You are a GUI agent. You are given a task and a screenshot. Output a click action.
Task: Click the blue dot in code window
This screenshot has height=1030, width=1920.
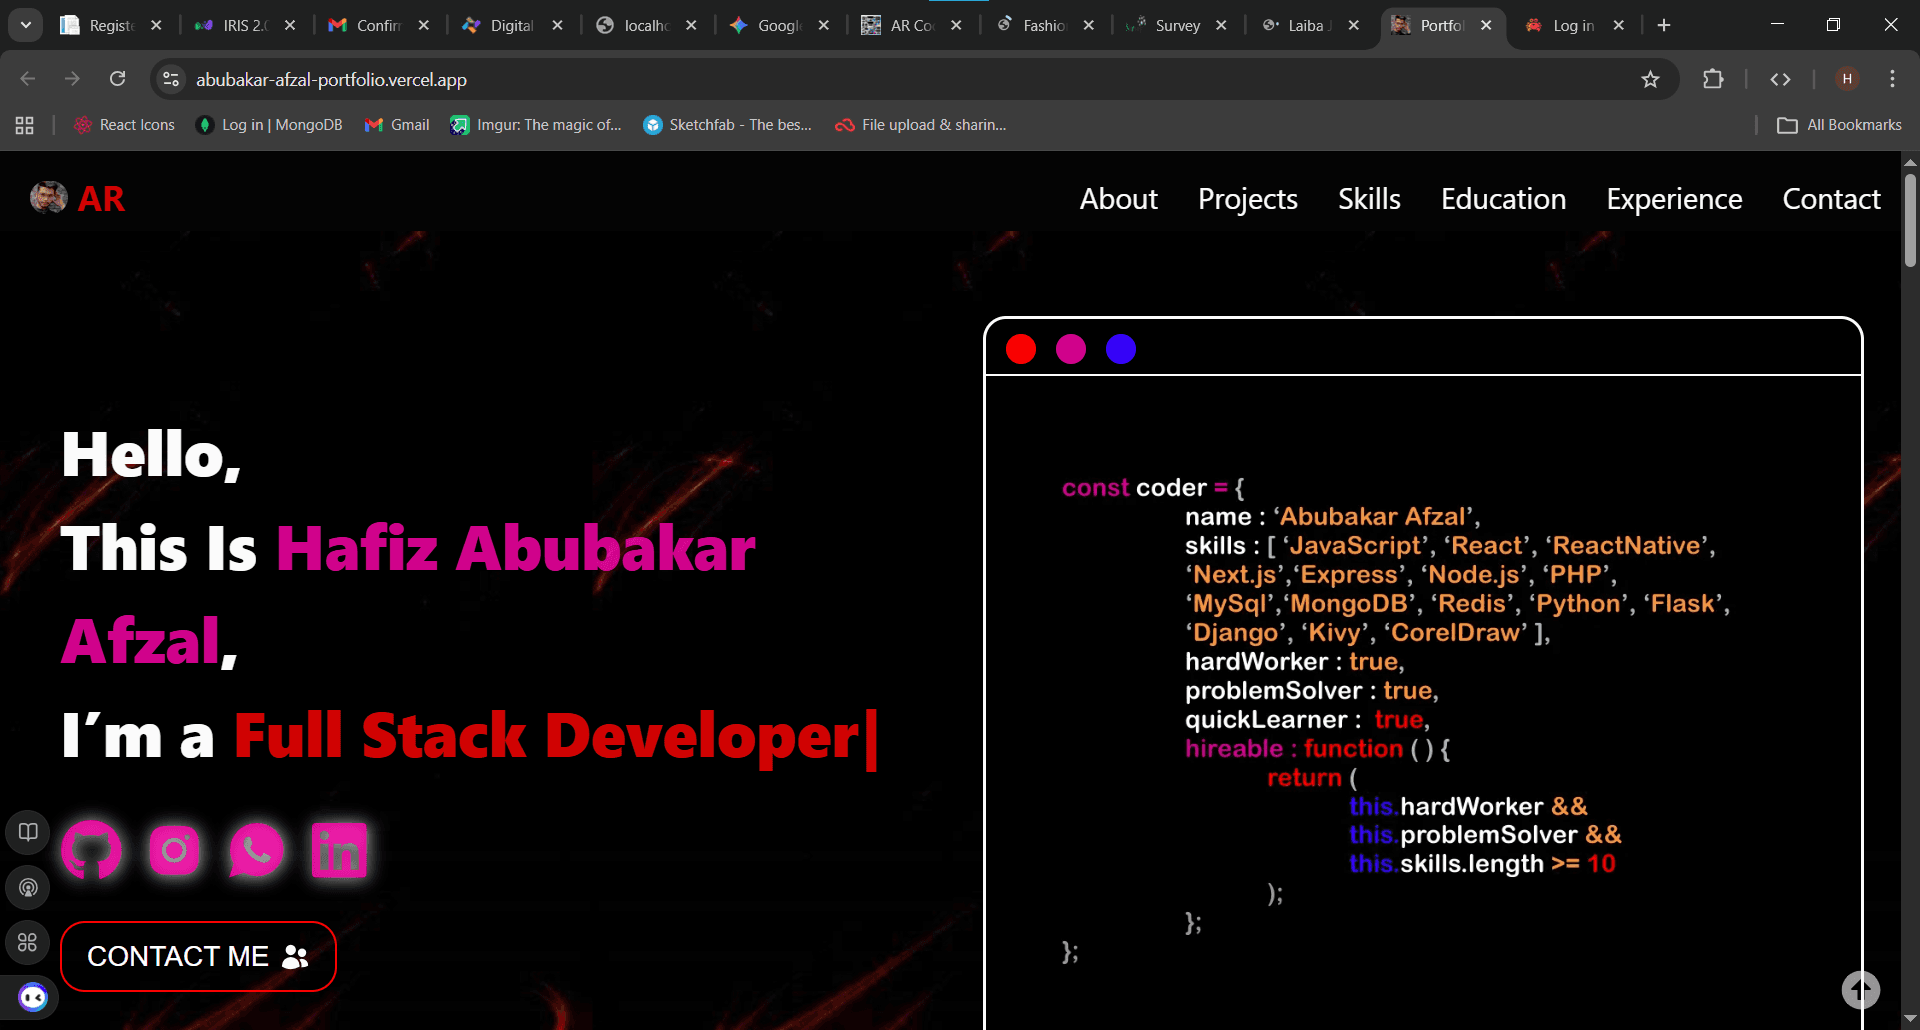point(1121,349)
